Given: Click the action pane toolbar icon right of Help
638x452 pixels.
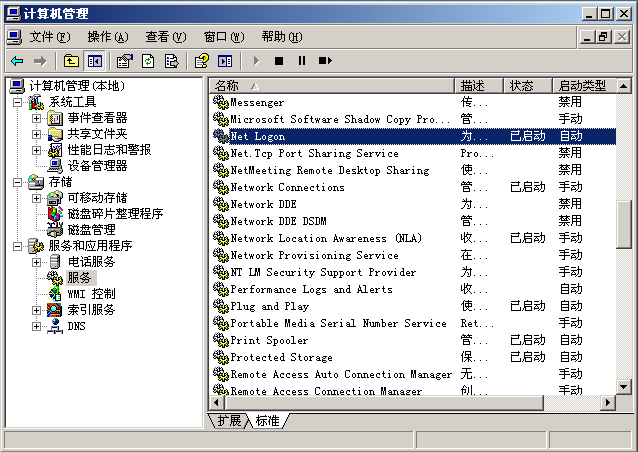Looking at the screenshot, I should (225, 61).
